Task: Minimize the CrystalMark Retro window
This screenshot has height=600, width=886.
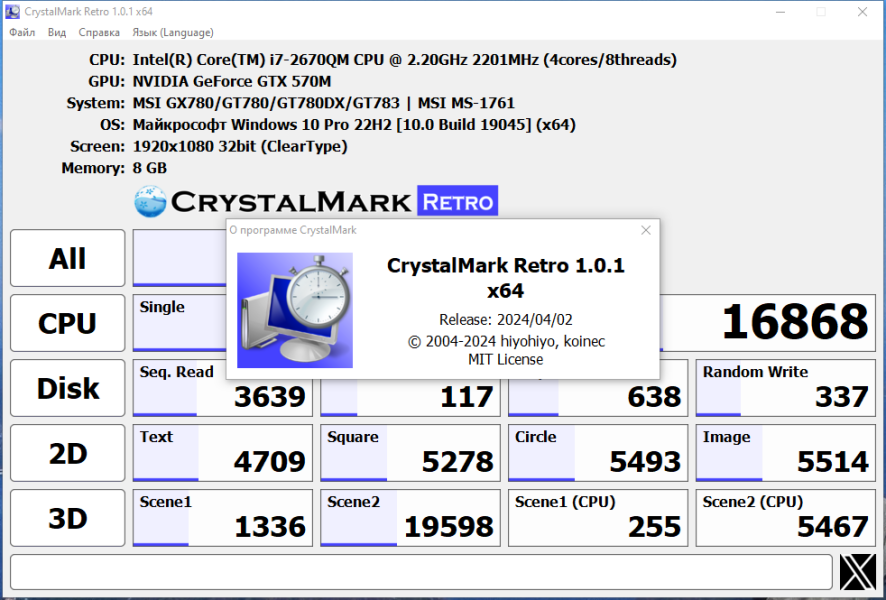Action: coord(780,12)
